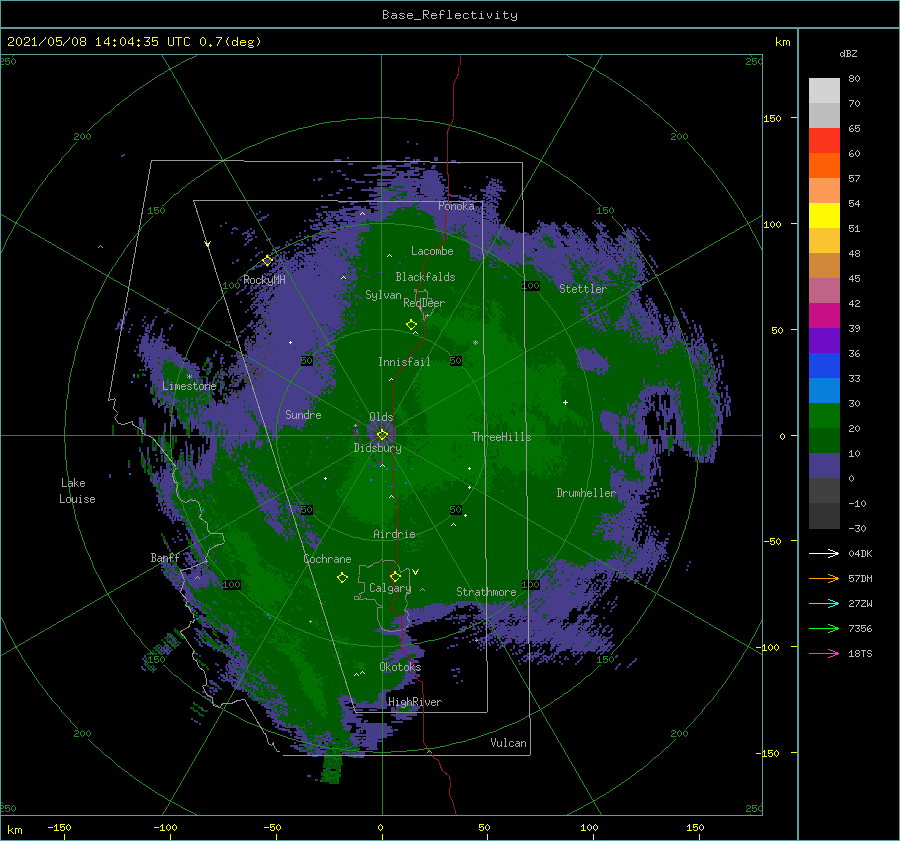Click the dBZ legend heading
Image resolution: width=900 pixels, height=841 pixels.
(848, 54)
